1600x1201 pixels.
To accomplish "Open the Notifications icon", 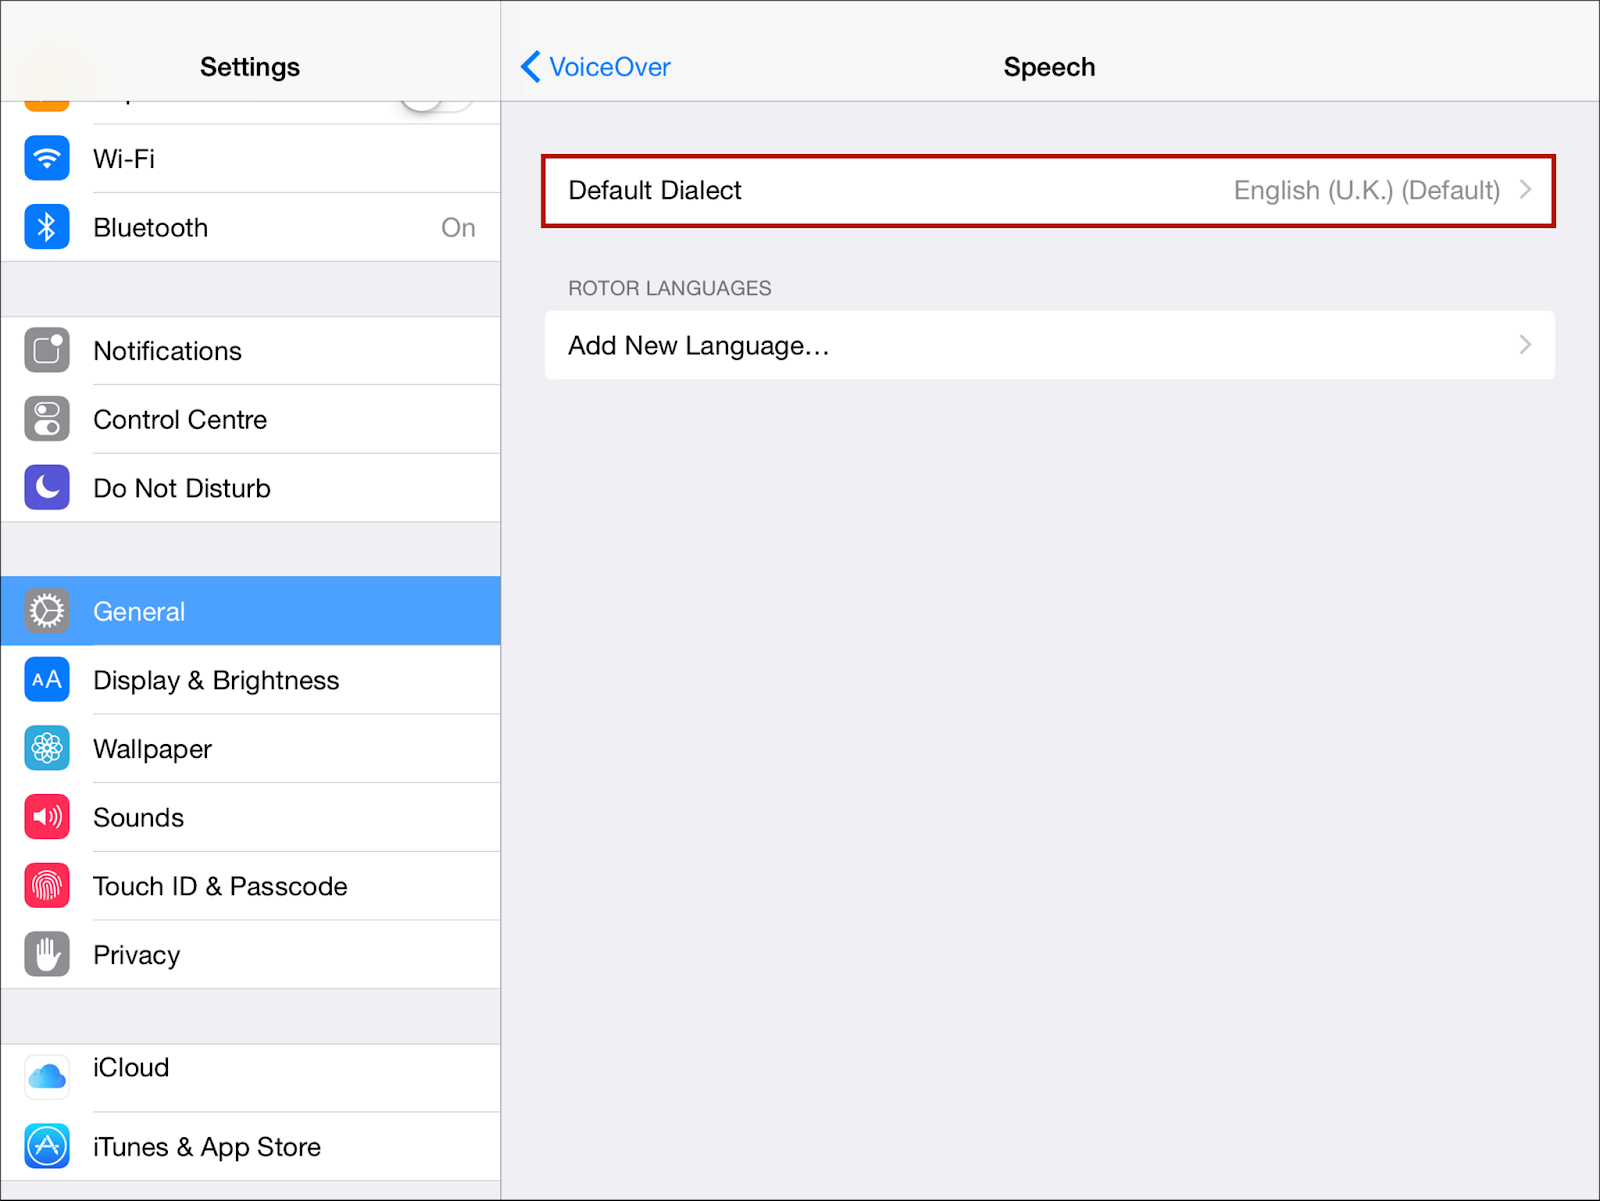I will pyautogui.click(x=47, y=350).
